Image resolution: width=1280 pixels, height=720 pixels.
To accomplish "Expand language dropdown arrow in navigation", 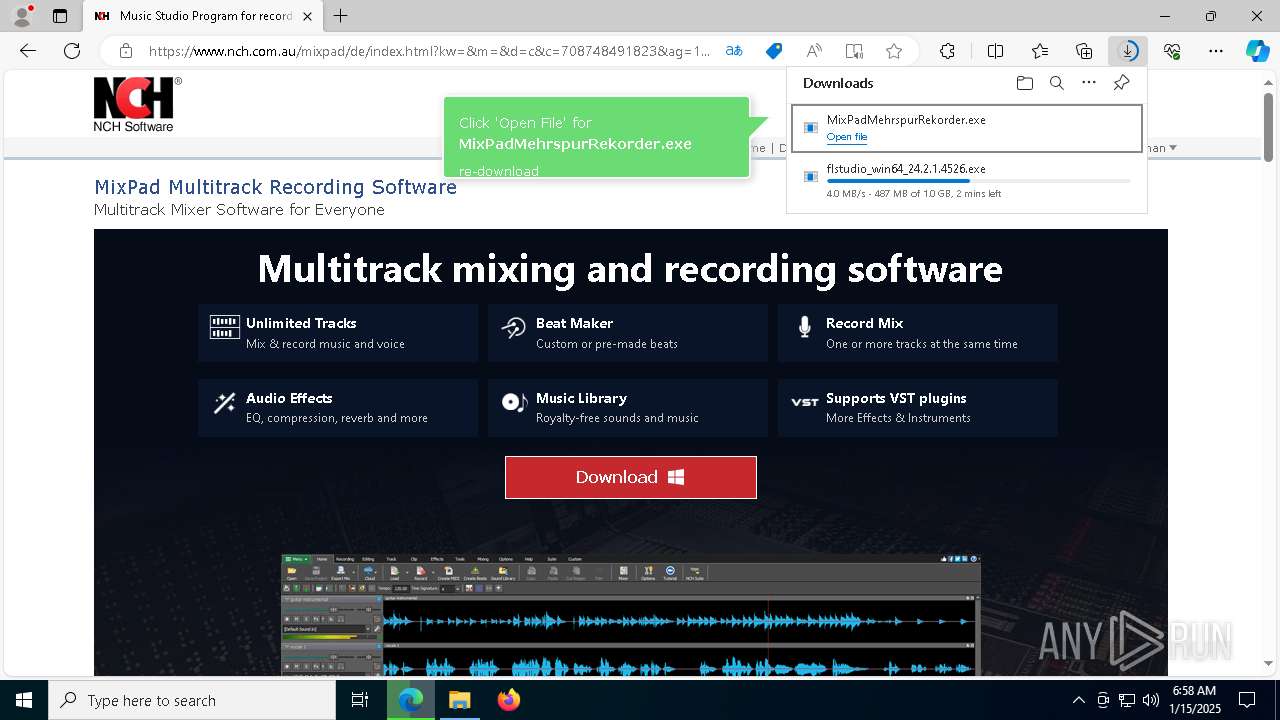I will click(x=1172, y=148).
